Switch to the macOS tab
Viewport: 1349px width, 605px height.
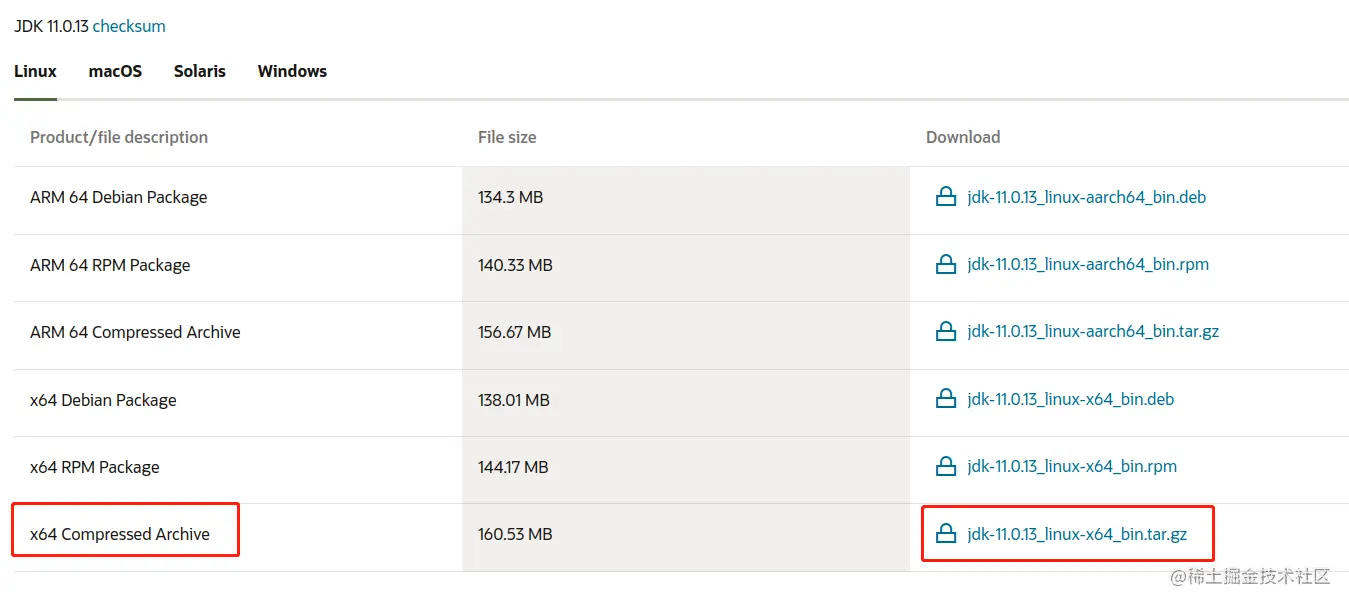click(115, 72)
